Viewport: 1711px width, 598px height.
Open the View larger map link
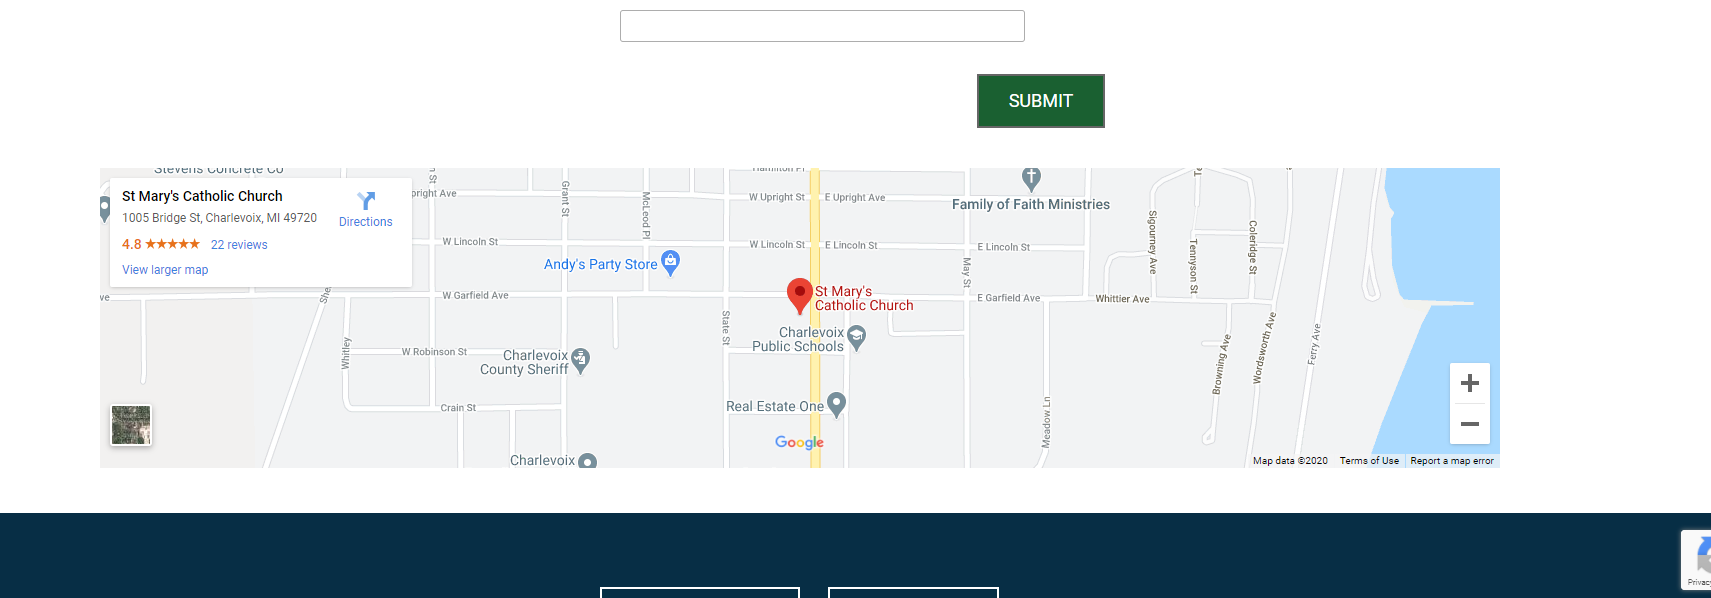[165, 270]
